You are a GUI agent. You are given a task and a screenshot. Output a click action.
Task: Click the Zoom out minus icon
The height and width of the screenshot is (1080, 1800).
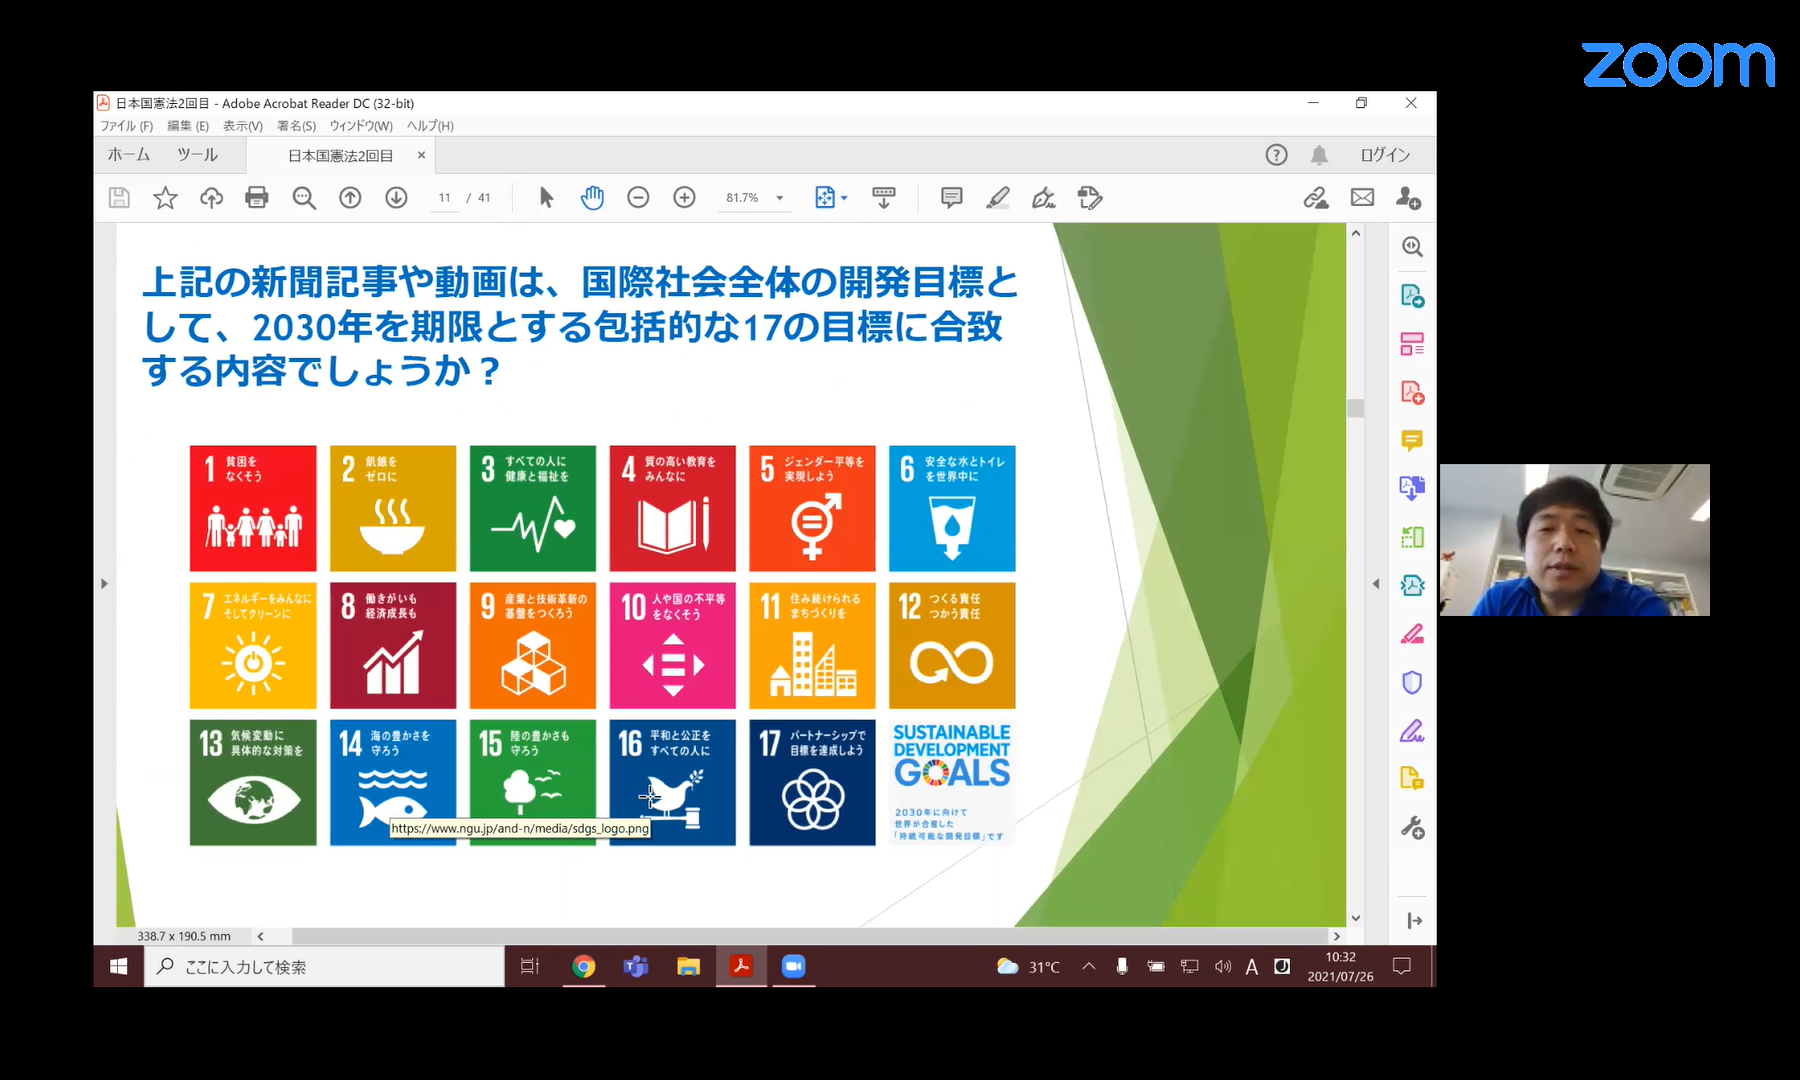[638, 198]
